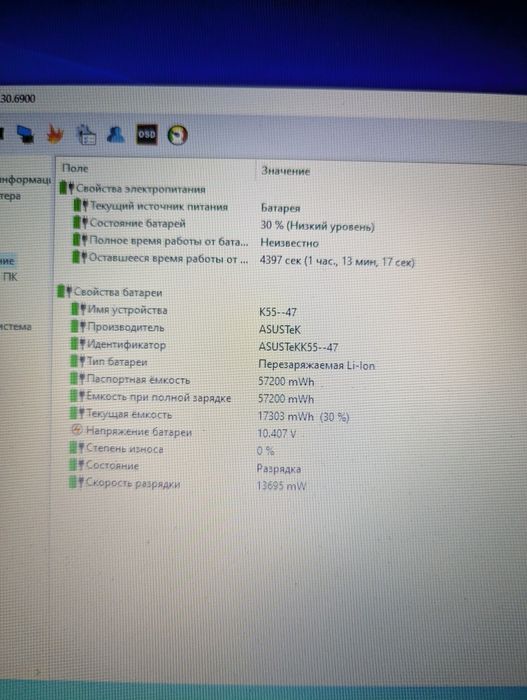Select the Состояние field label

click(x=112, y=465)
